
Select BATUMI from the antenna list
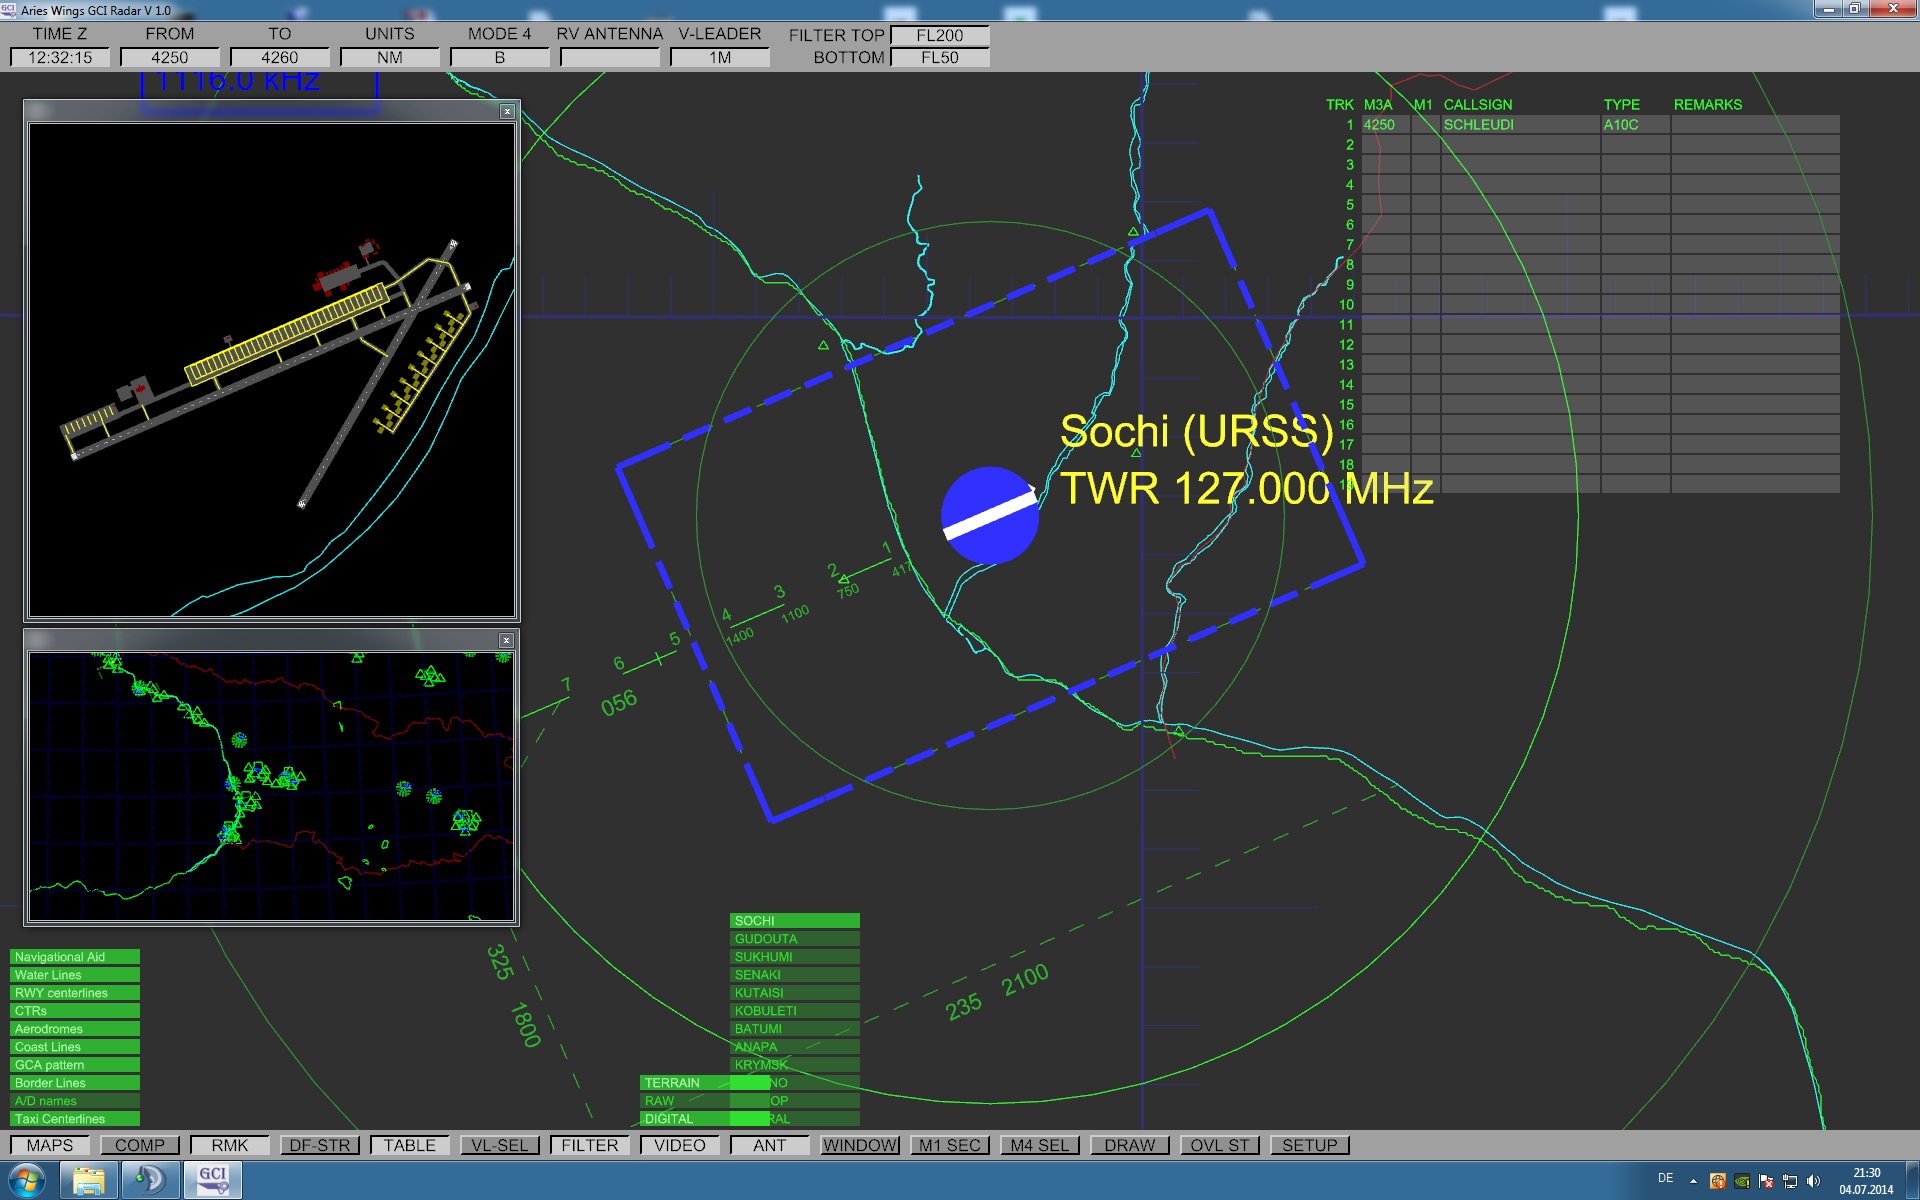794,1029
